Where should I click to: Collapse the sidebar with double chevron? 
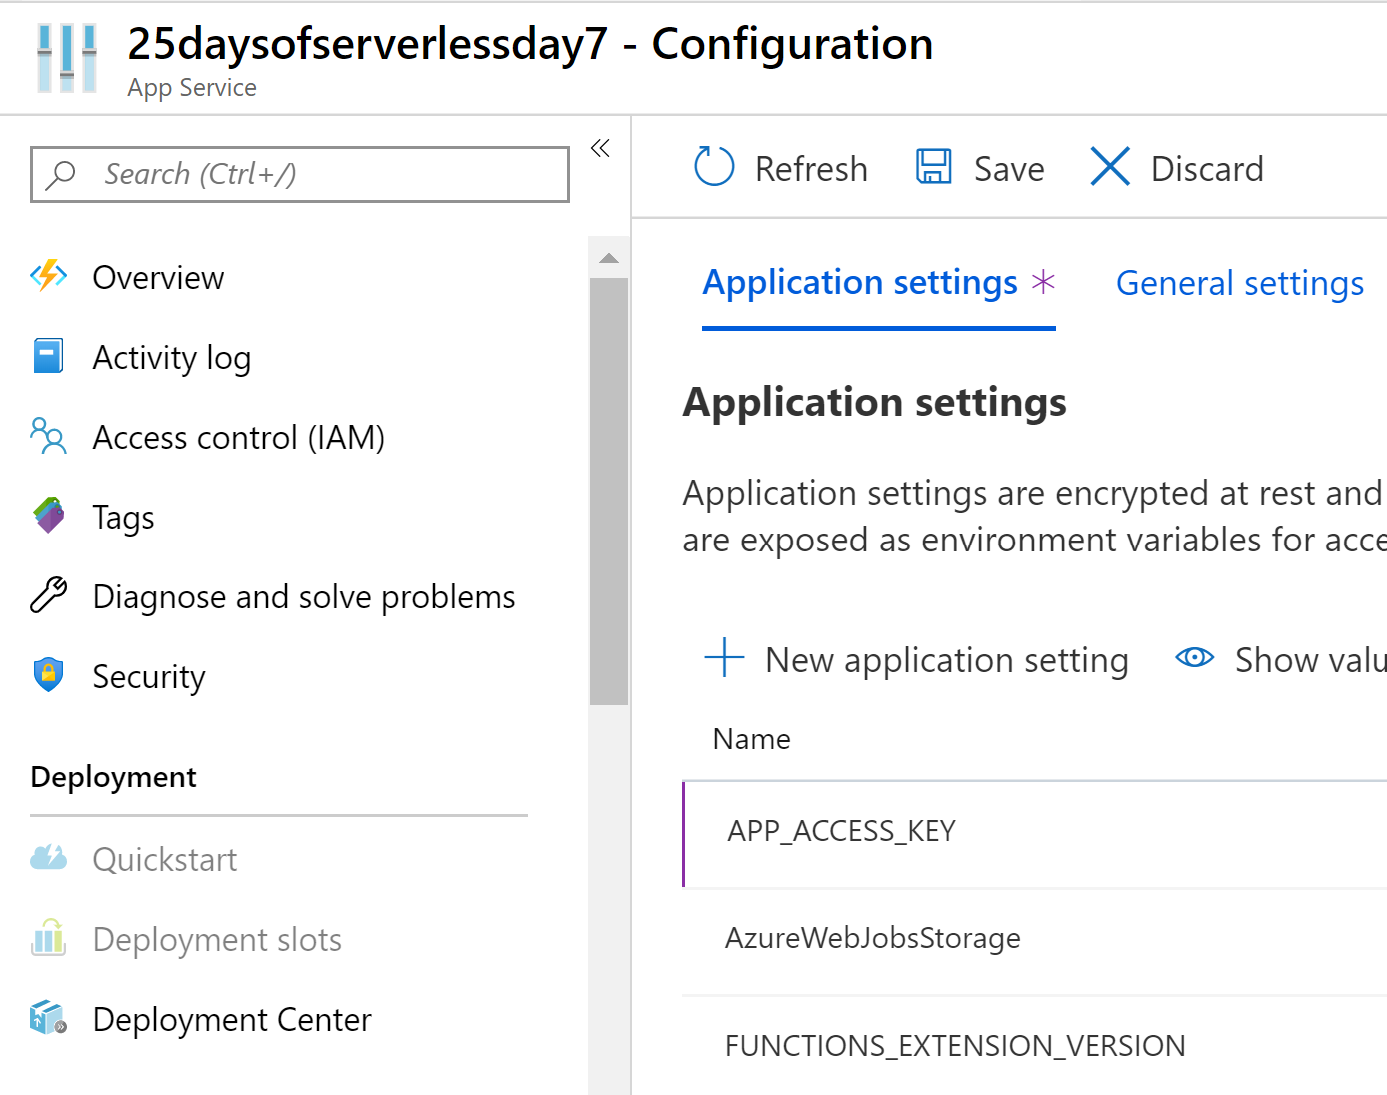click(600, 149)
